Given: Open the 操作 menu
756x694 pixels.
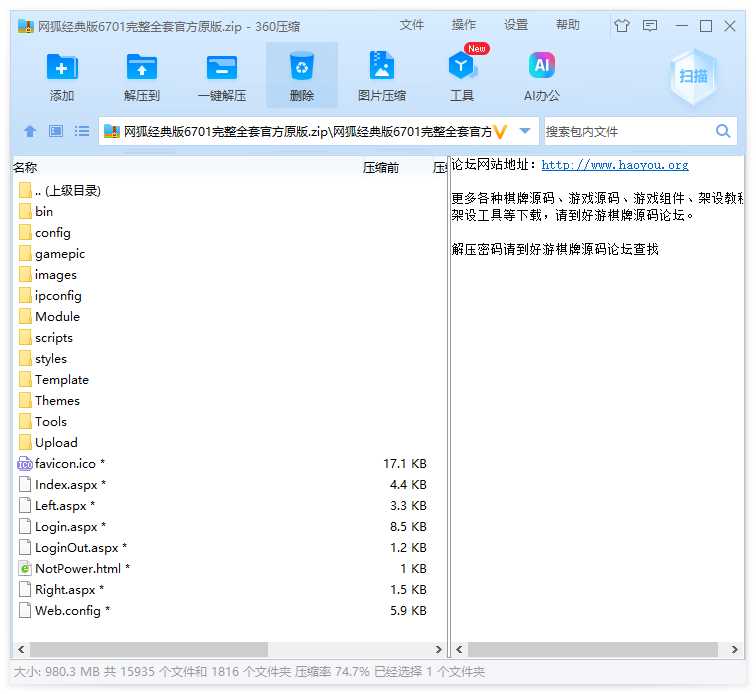Looking at the screenshot, I should 463,25.
